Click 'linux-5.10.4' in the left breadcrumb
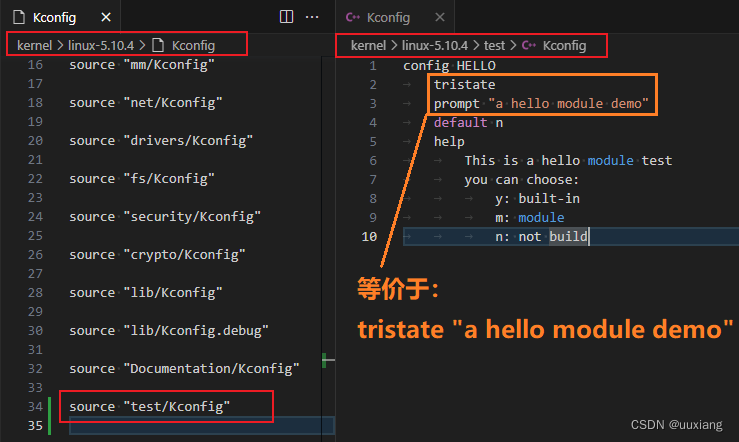The image size is (739, 442). click(x=101, y=45)
